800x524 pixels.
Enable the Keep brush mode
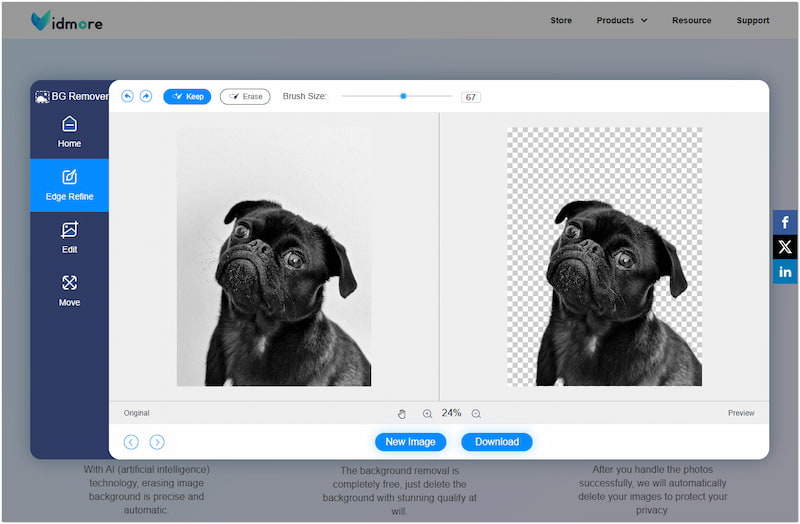point(187,97)
